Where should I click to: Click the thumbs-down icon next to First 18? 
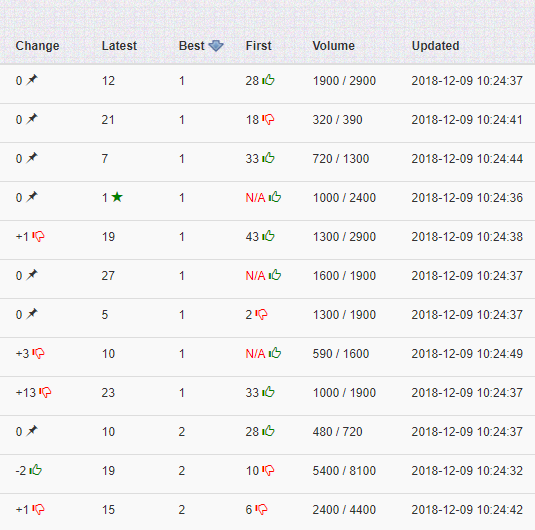coord(268,119)
